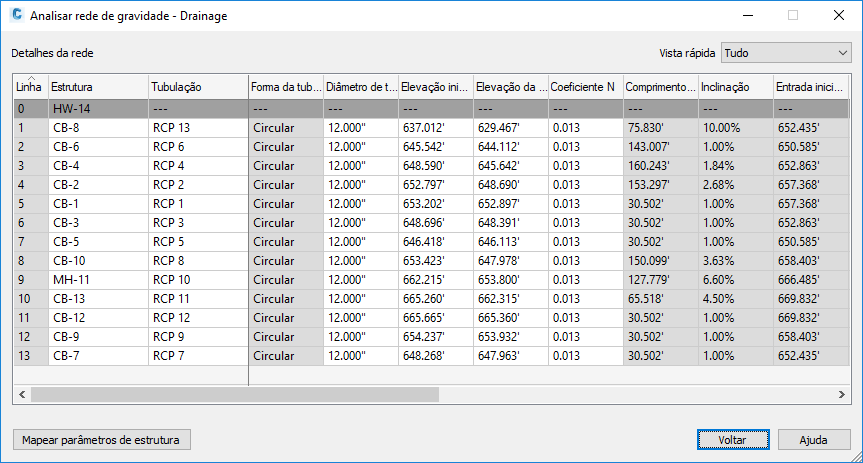Click the Inclinação column header
Viewport: 863px width, 463px height.
(x=734, y=88)
